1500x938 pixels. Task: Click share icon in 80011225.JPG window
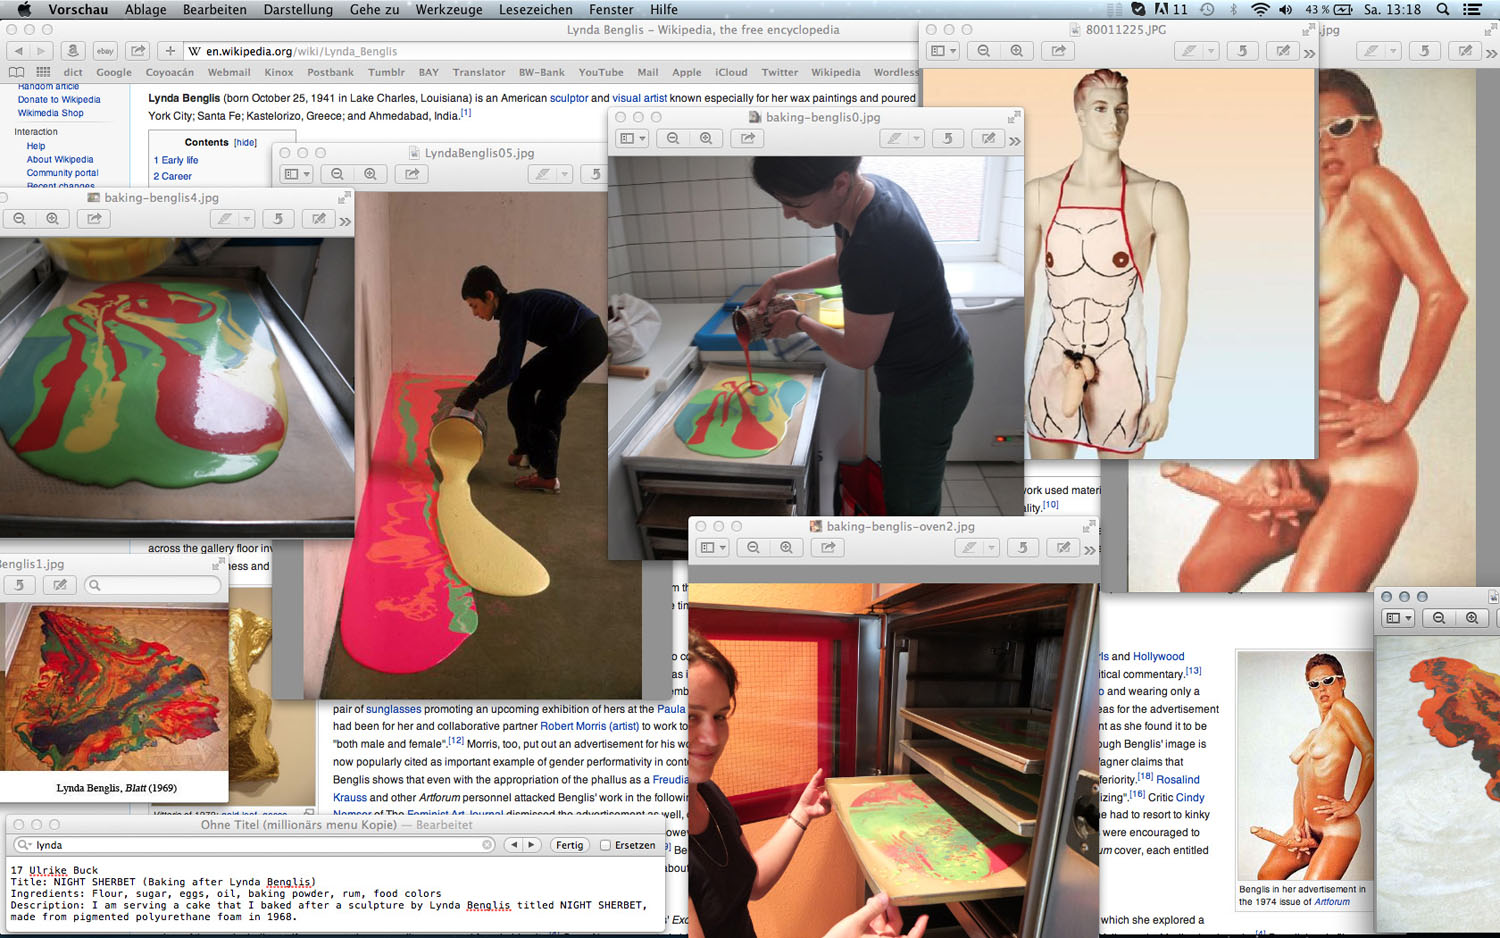1058,51
